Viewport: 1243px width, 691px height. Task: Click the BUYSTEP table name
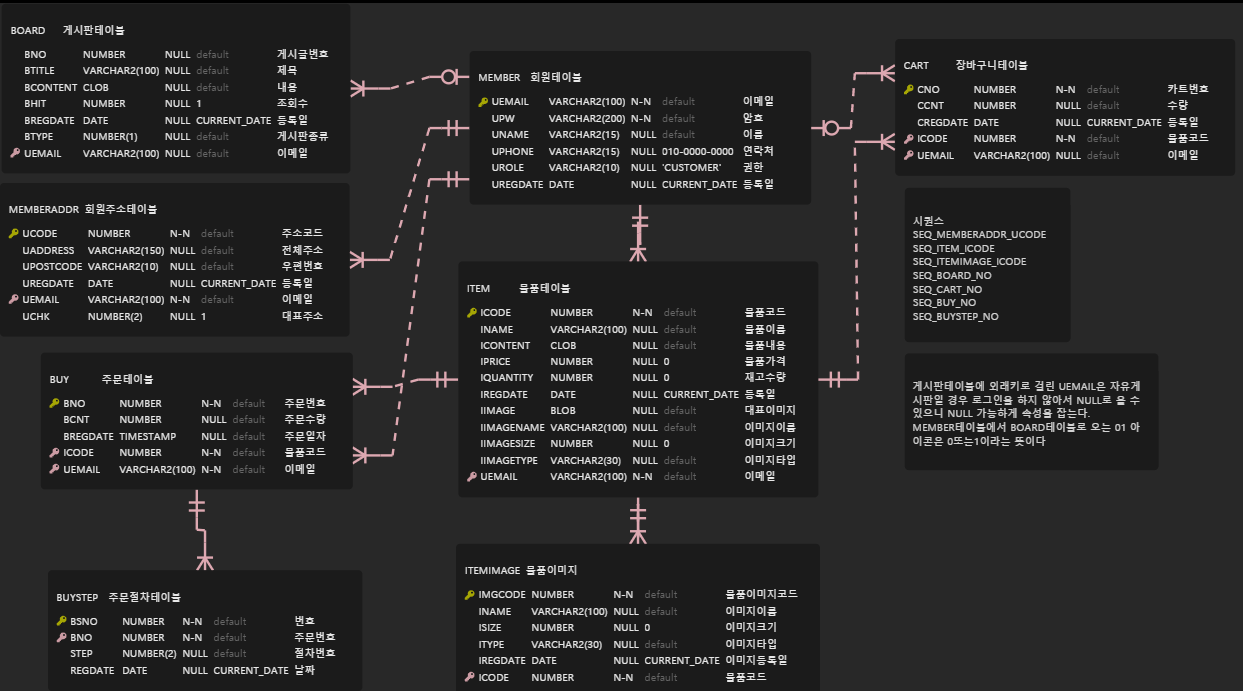[x=77, y=597]
